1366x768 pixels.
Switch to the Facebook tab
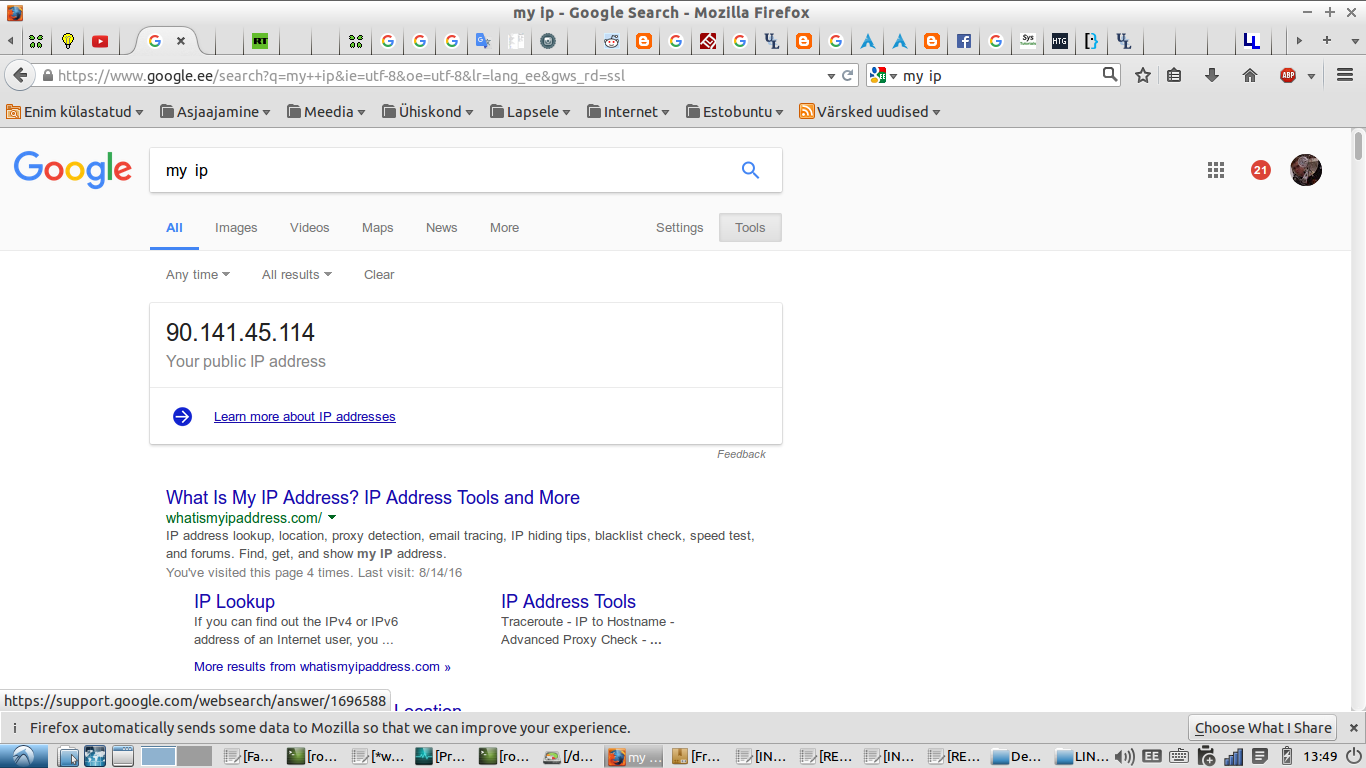[x=964, y=41]
